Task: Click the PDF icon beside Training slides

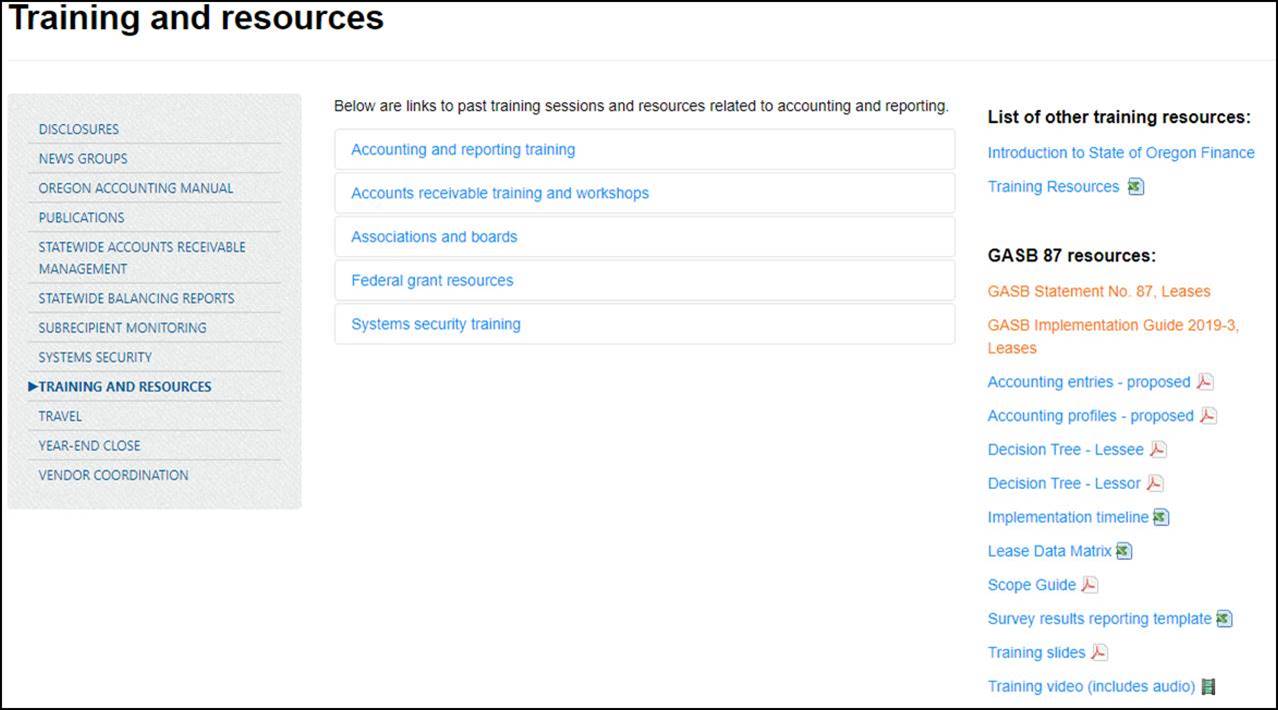Action: pyautogui.click(x=1099, y=653)
